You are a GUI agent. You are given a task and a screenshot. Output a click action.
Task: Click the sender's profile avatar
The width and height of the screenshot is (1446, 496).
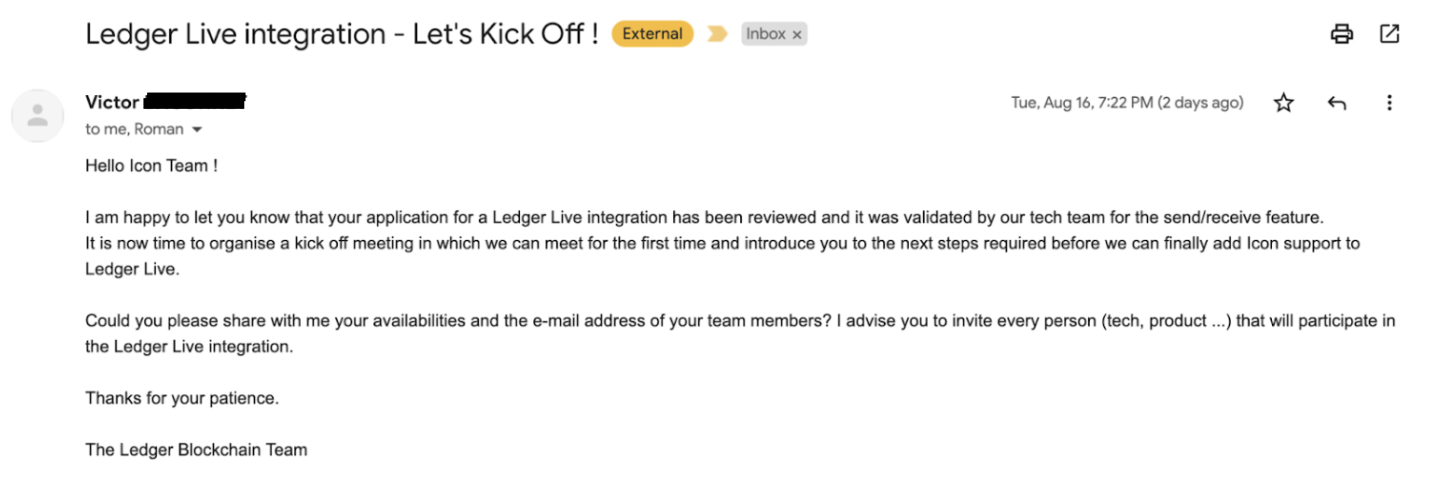pyautogui.click(x=37, y=115)
